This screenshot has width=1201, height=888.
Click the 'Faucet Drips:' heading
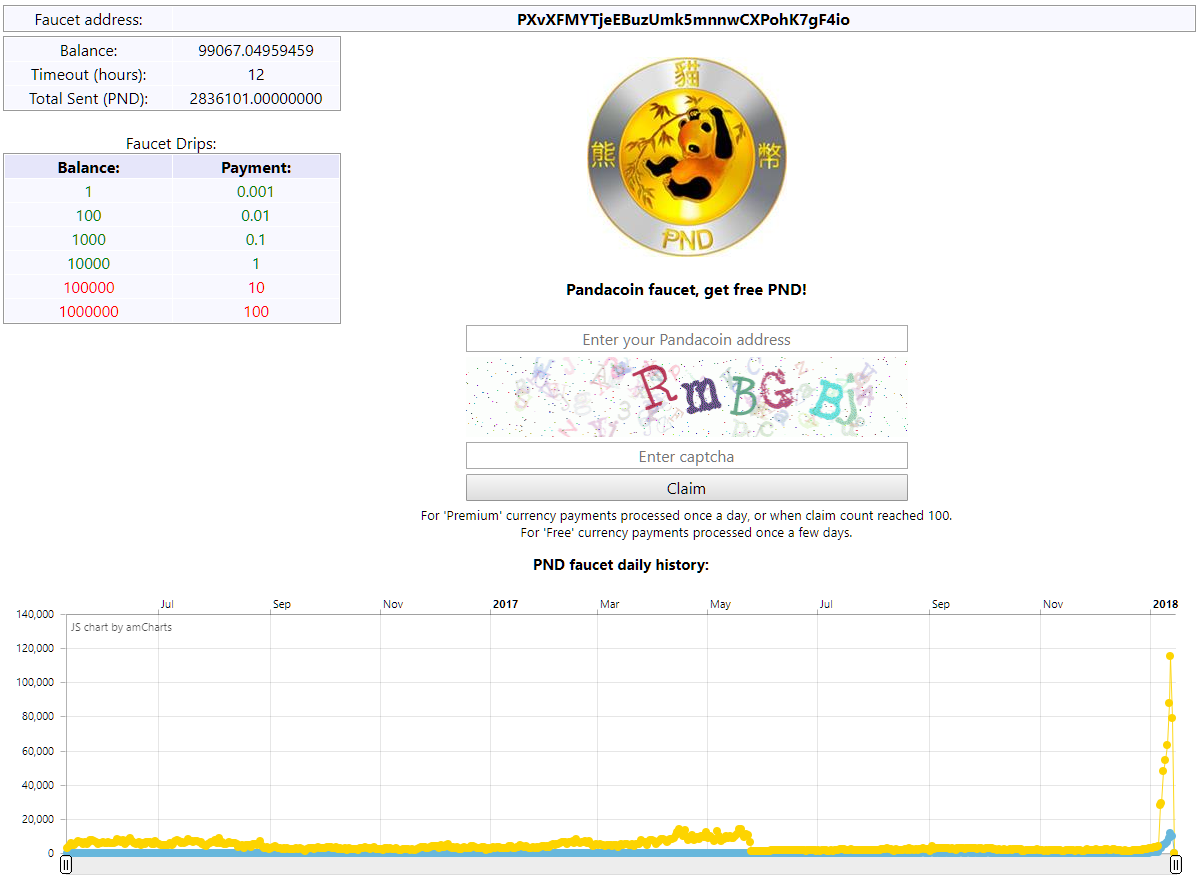[172, 143]
